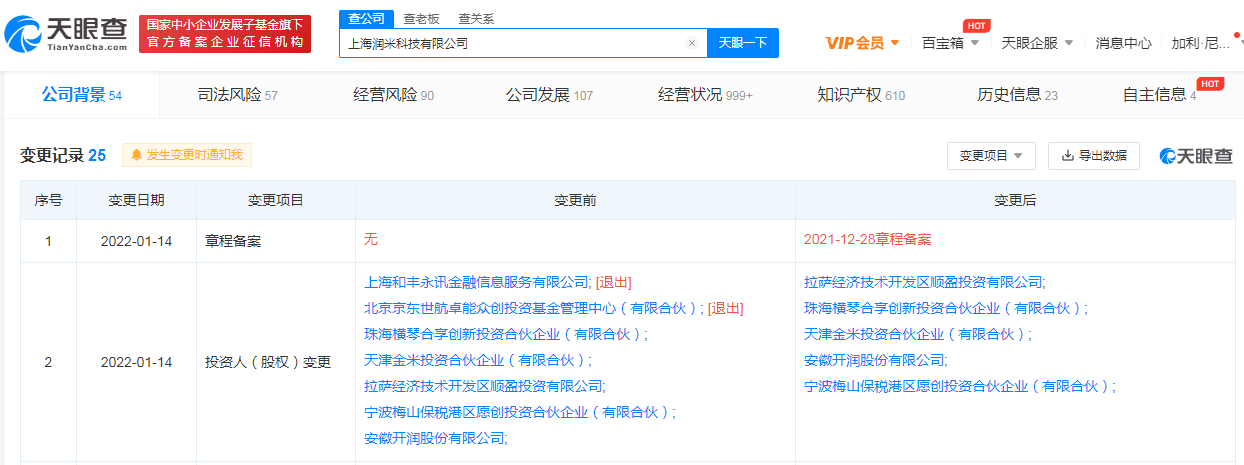Switch to the 司法风险 tab
Screen dimensions: 1244x465
point(237,95)
